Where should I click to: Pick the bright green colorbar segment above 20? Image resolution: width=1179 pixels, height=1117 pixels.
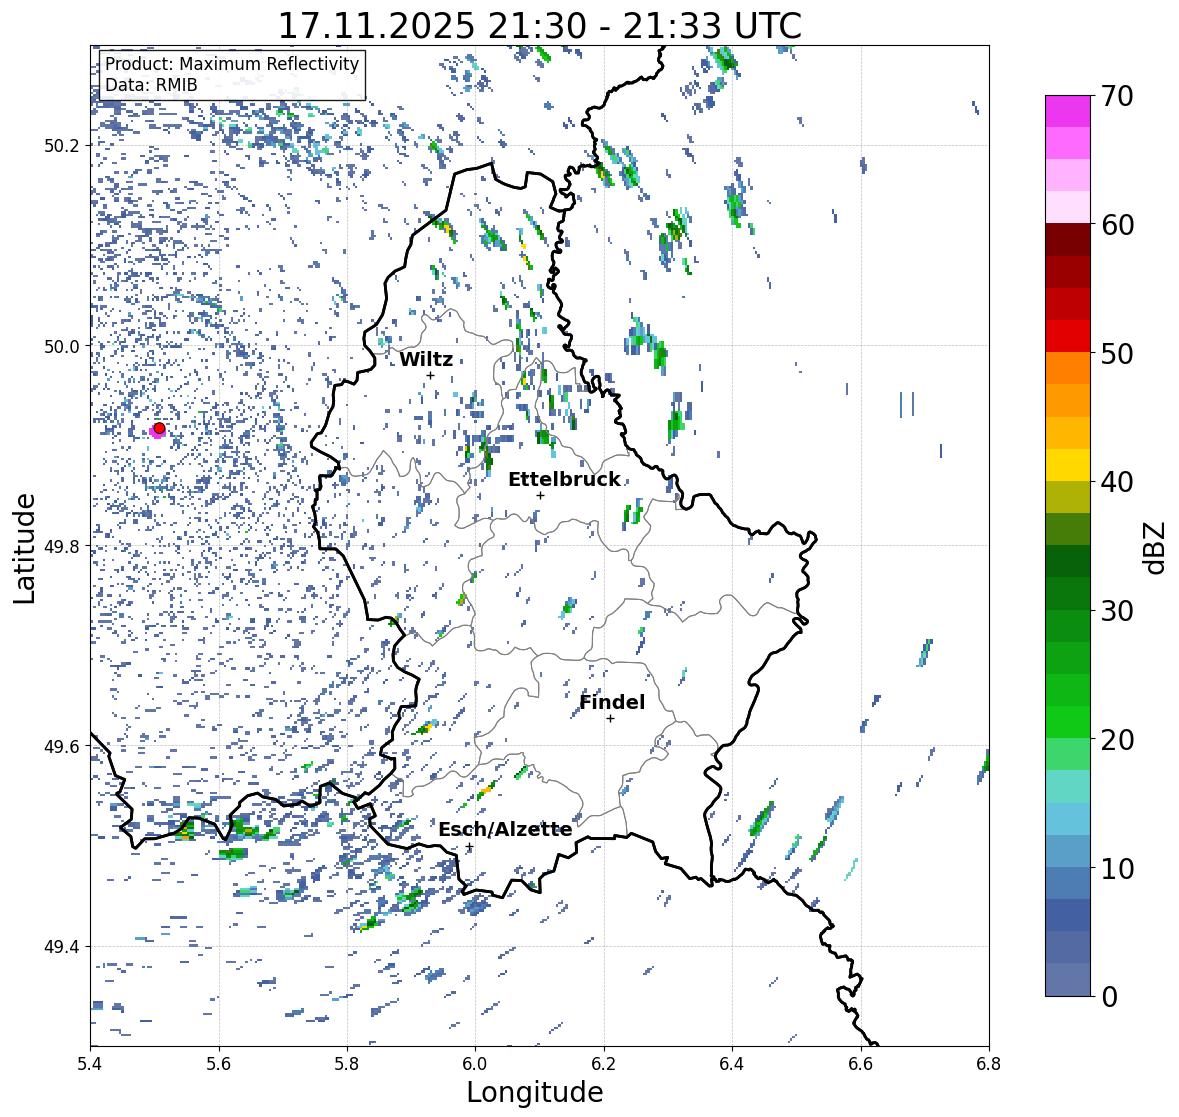point(1068,722)
